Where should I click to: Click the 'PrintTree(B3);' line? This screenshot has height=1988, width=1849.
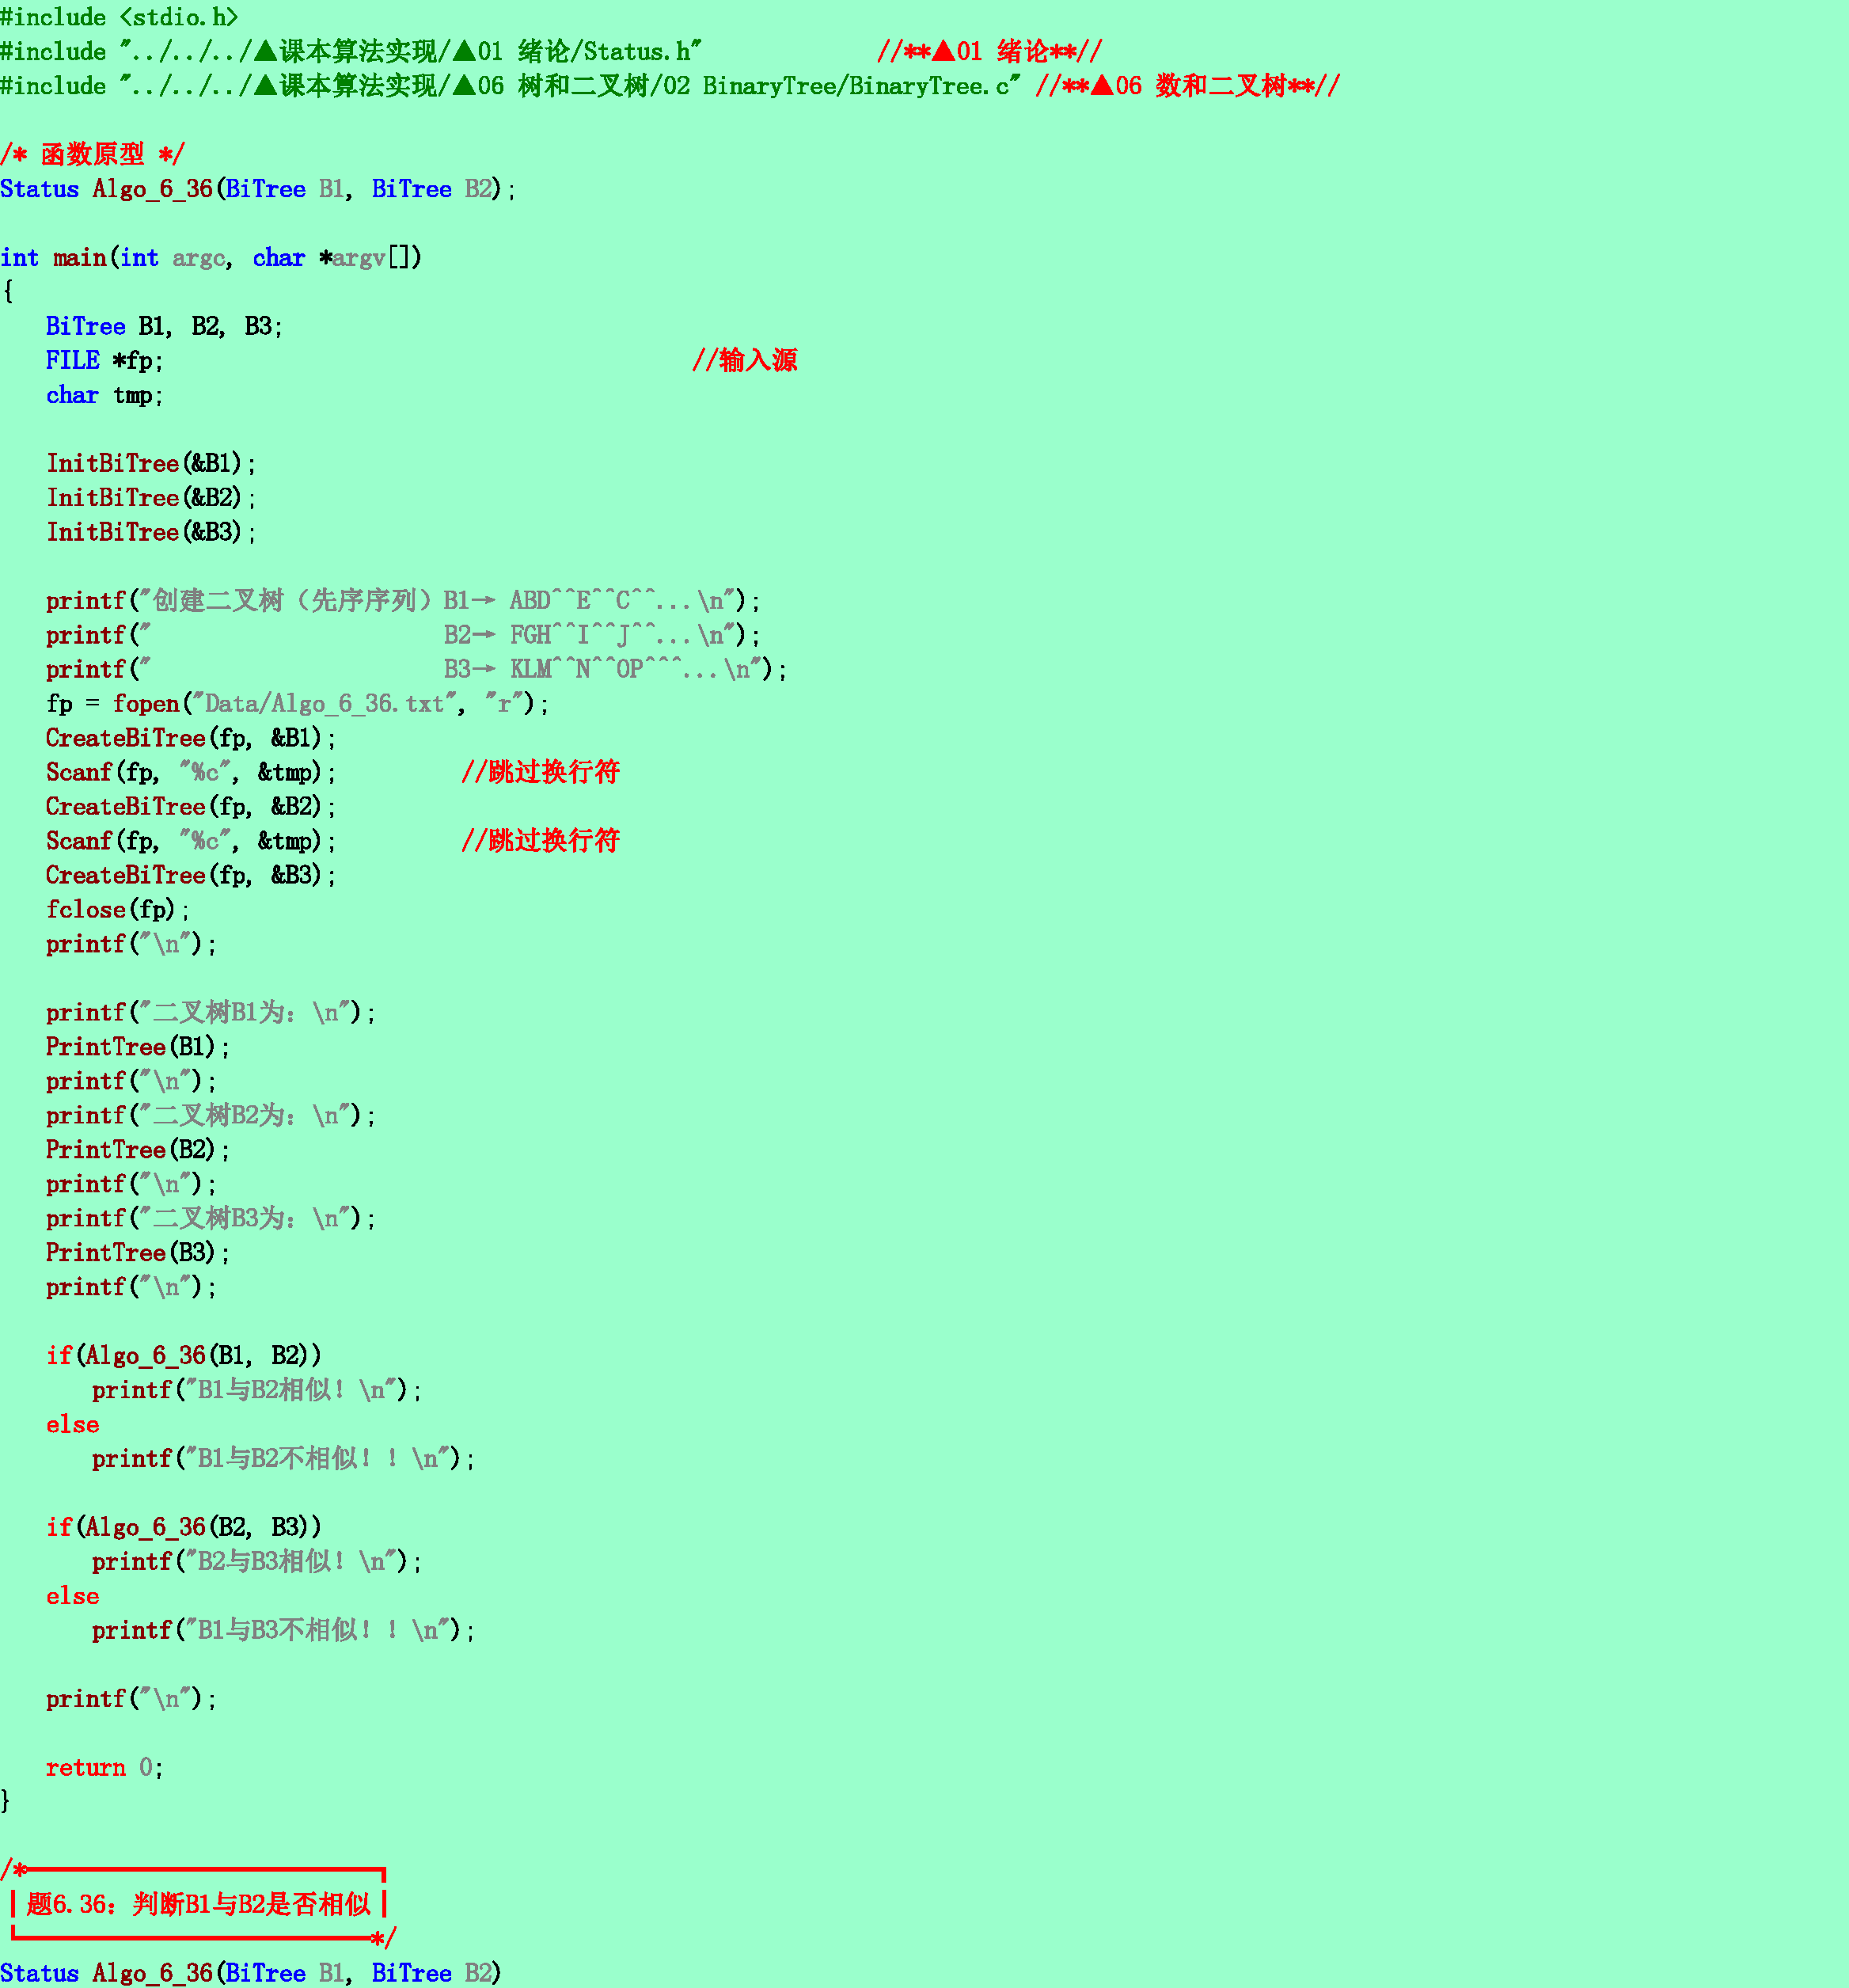(138, 1253)
